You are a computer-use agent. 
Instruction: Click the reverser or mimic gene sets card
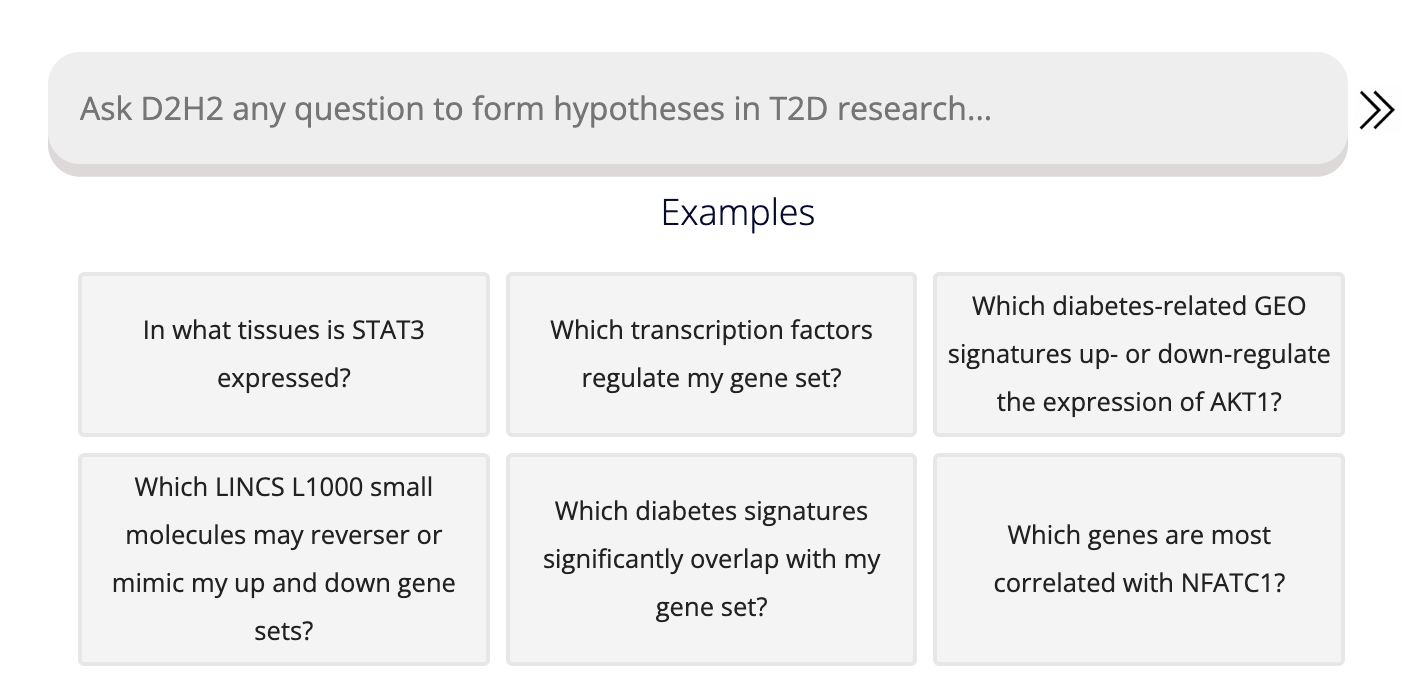(284, 559)
